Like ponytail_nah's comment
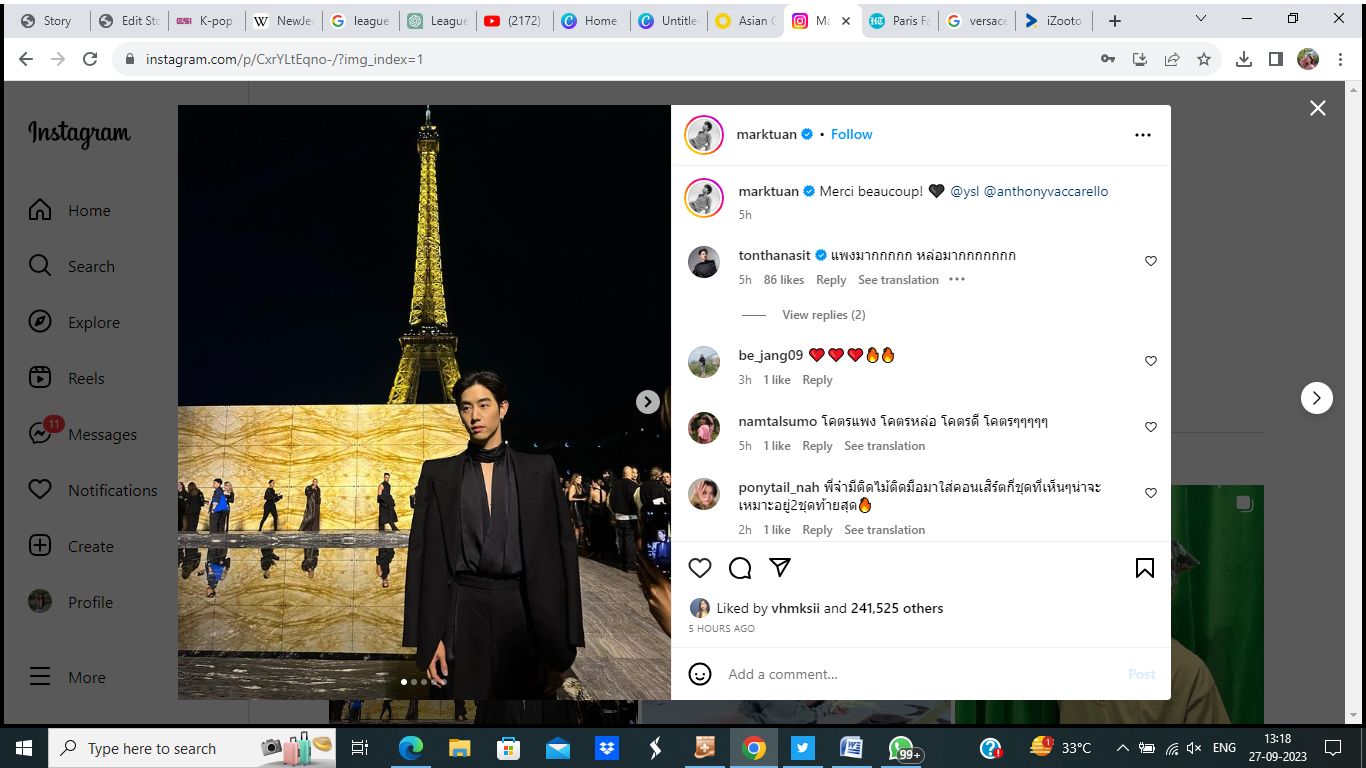 (x=1150, y=493)
